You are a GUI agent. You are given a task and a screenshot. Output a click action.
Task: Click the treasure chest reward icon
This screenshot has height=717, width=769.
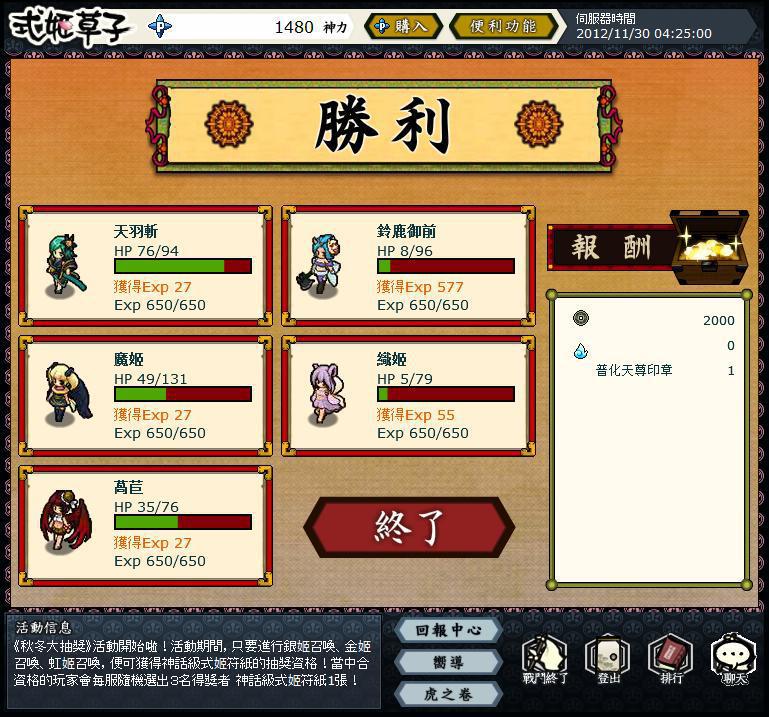click(x=710, y=247)
